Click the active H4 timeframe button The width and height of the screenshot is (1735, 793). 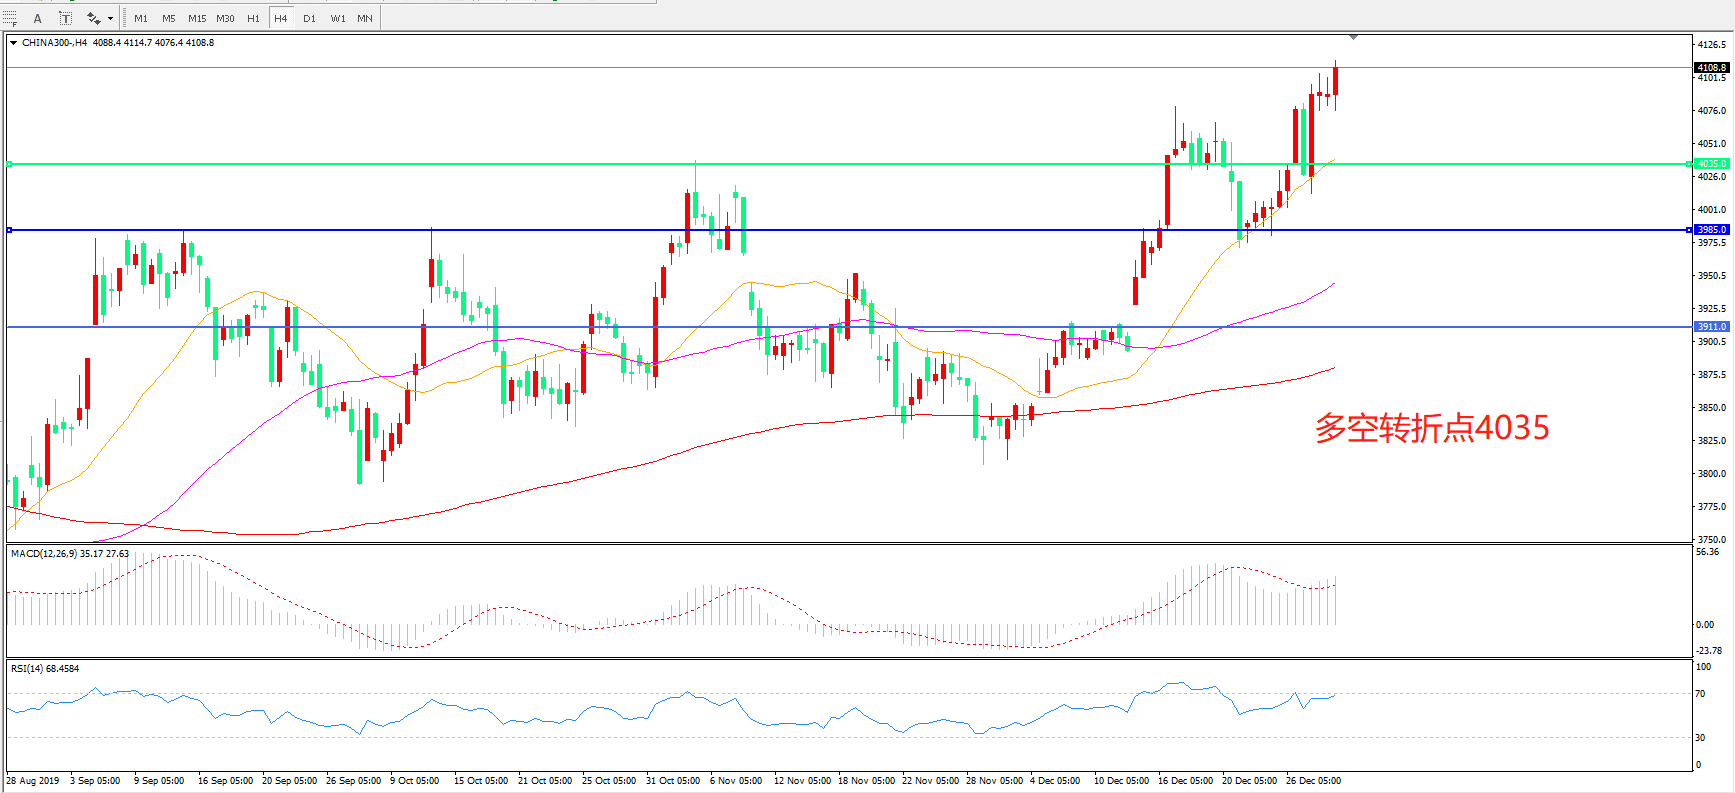(x=281, y=18)
